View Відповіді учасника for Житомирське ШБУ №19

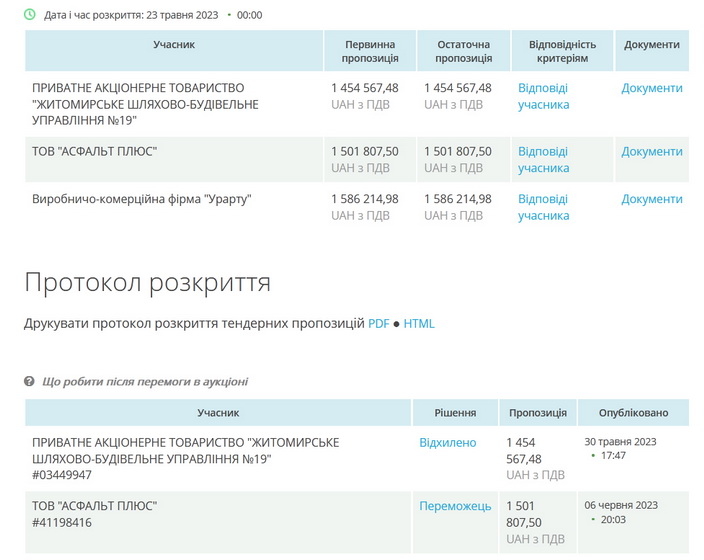click(543, 96)
